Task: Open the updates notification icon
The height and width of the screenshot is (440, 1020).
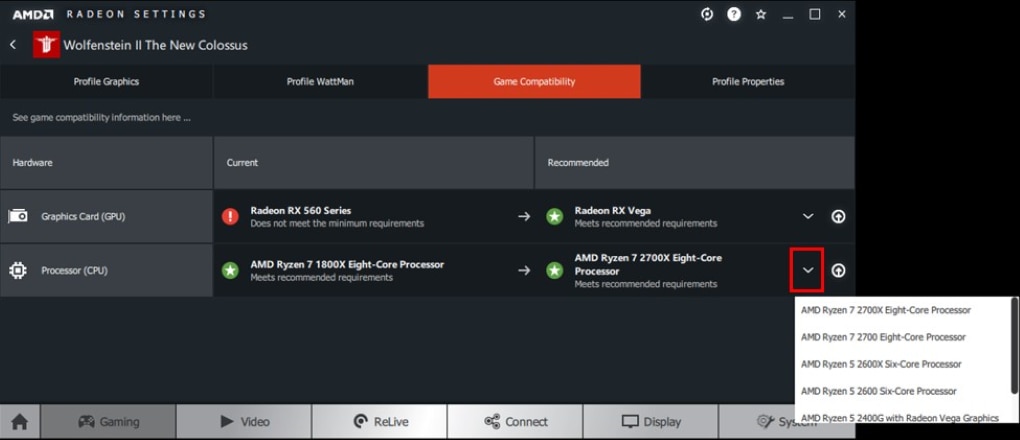Action: [x=707, y=14]
